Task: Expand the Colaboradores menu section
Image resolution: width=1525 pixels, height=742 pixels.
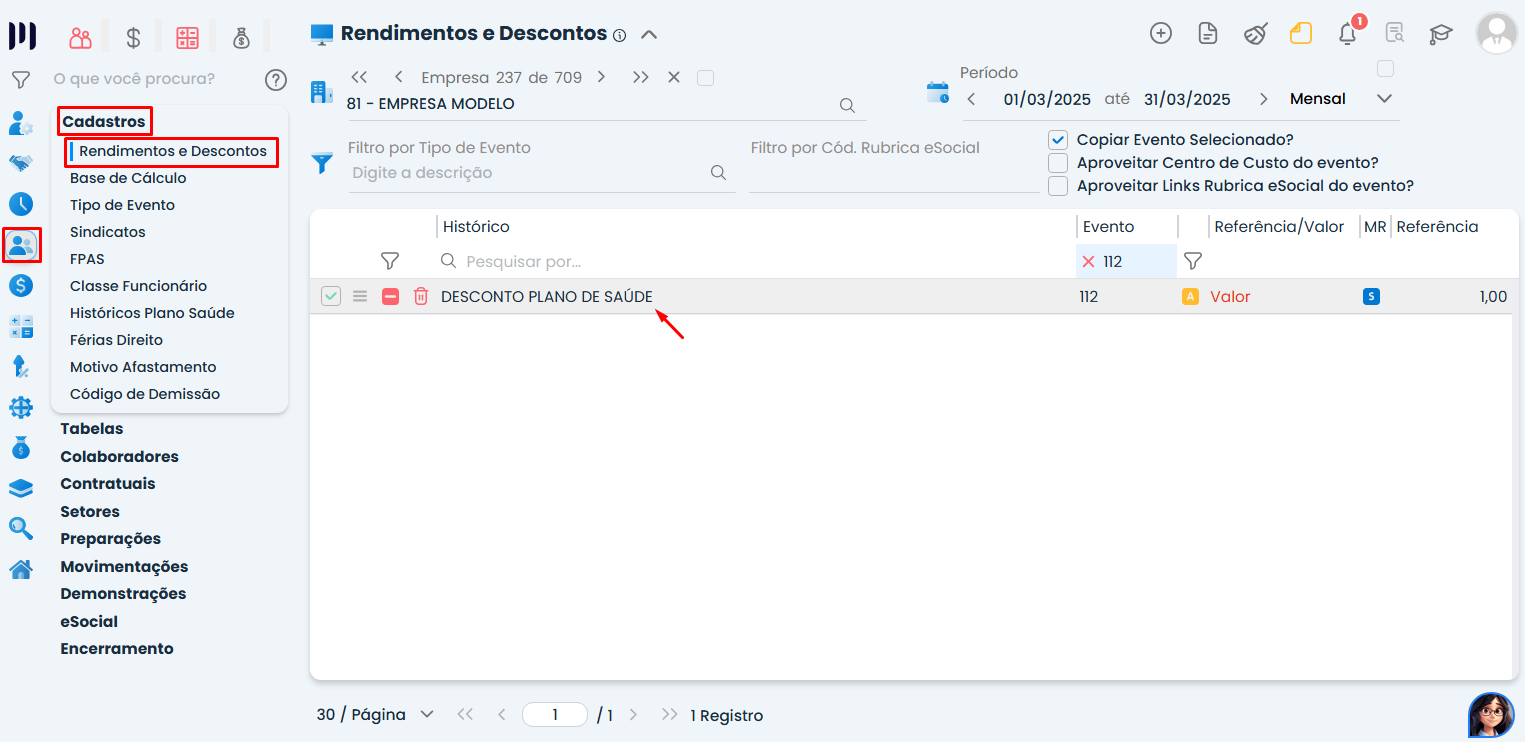Action: point(119,457)
